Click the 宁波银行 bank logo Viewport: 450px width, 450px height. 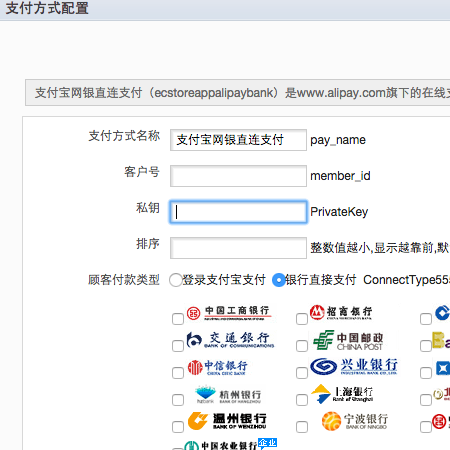[x=355, y=421]
